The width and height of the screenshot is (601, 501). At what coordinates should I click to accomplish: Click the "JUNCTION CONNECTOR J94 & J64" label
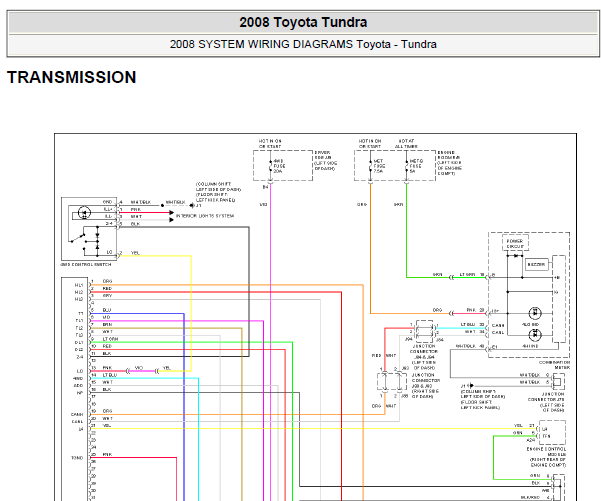424,357
